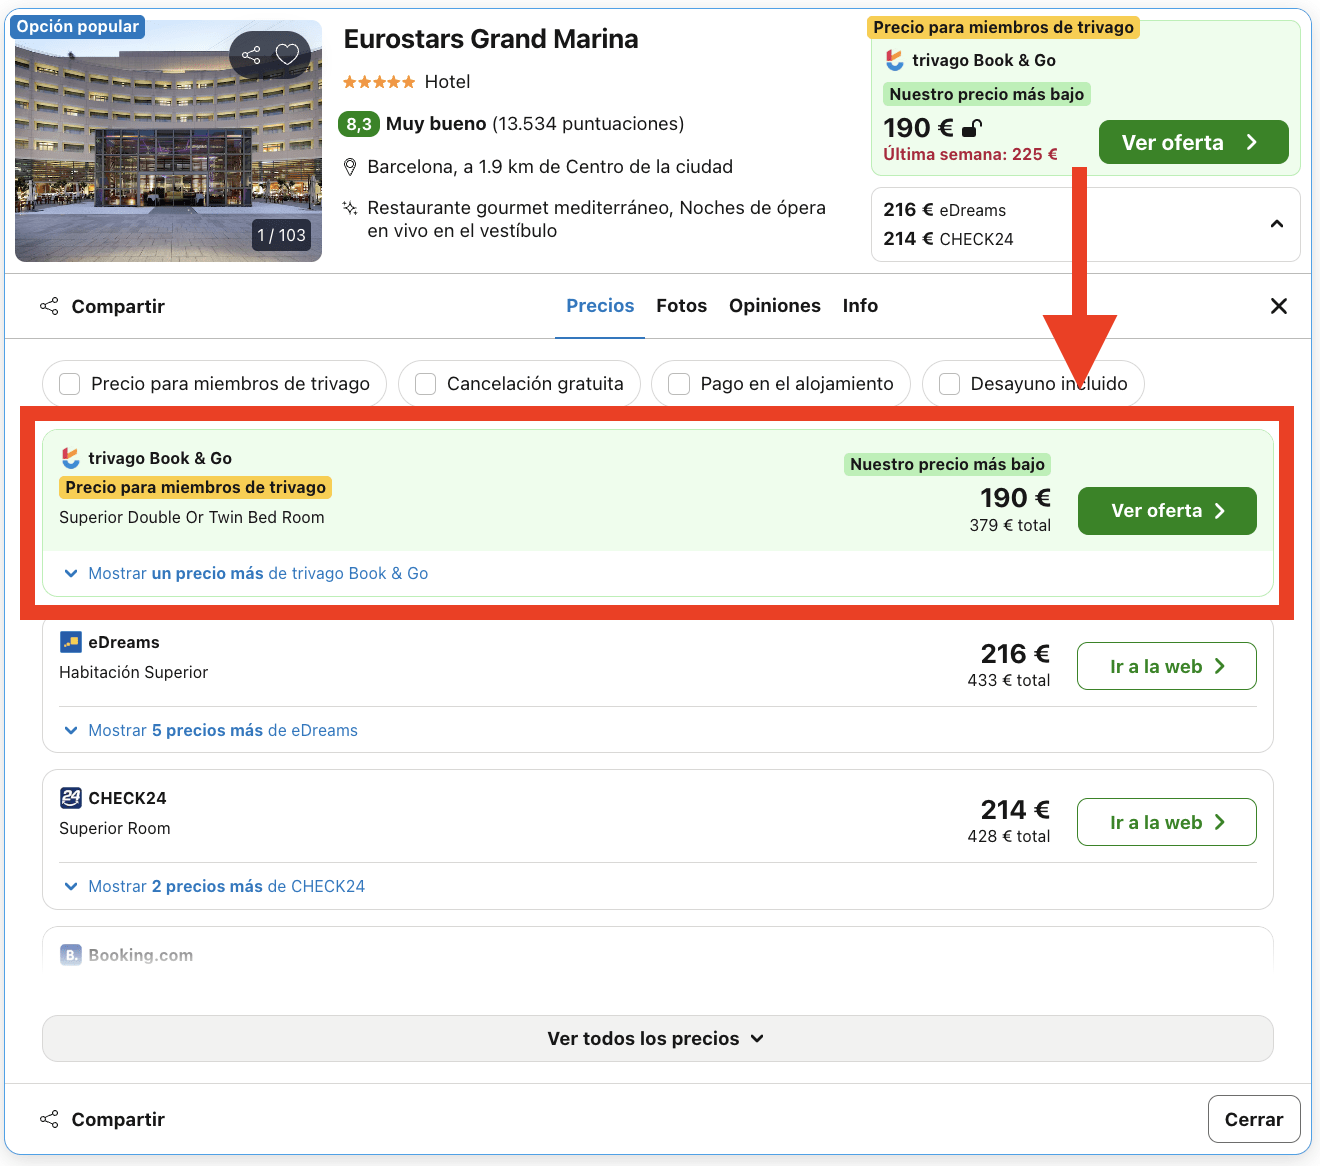Click the share icon on hotel photo

point(251,55)
